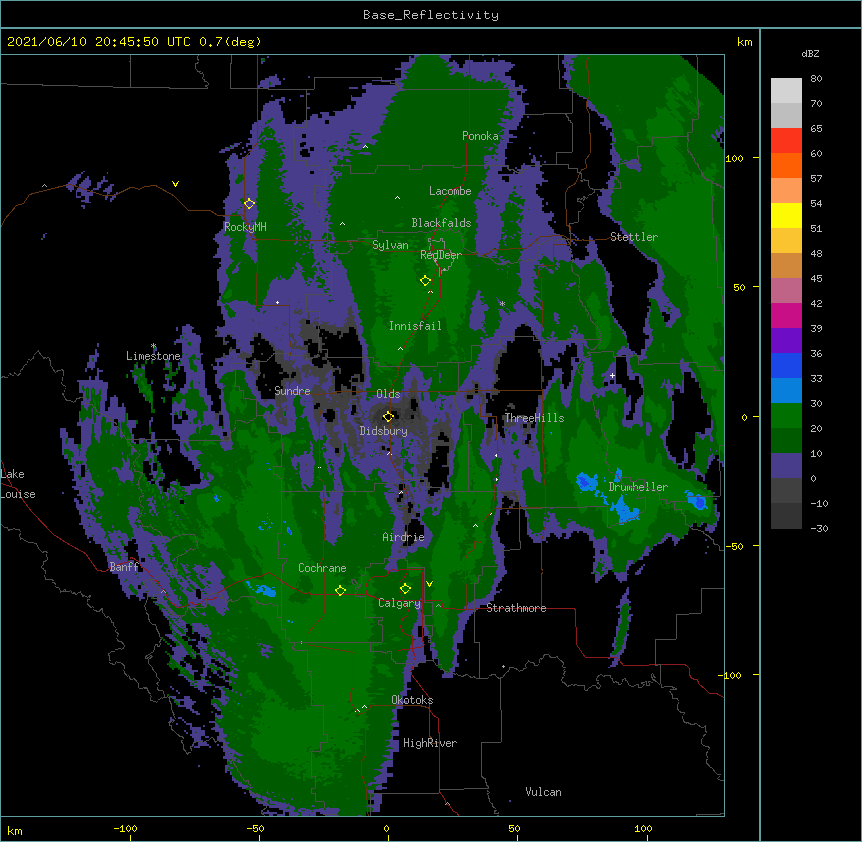Click the Okotoks town label
The image size is (862, 842).
tap(412, 700)
